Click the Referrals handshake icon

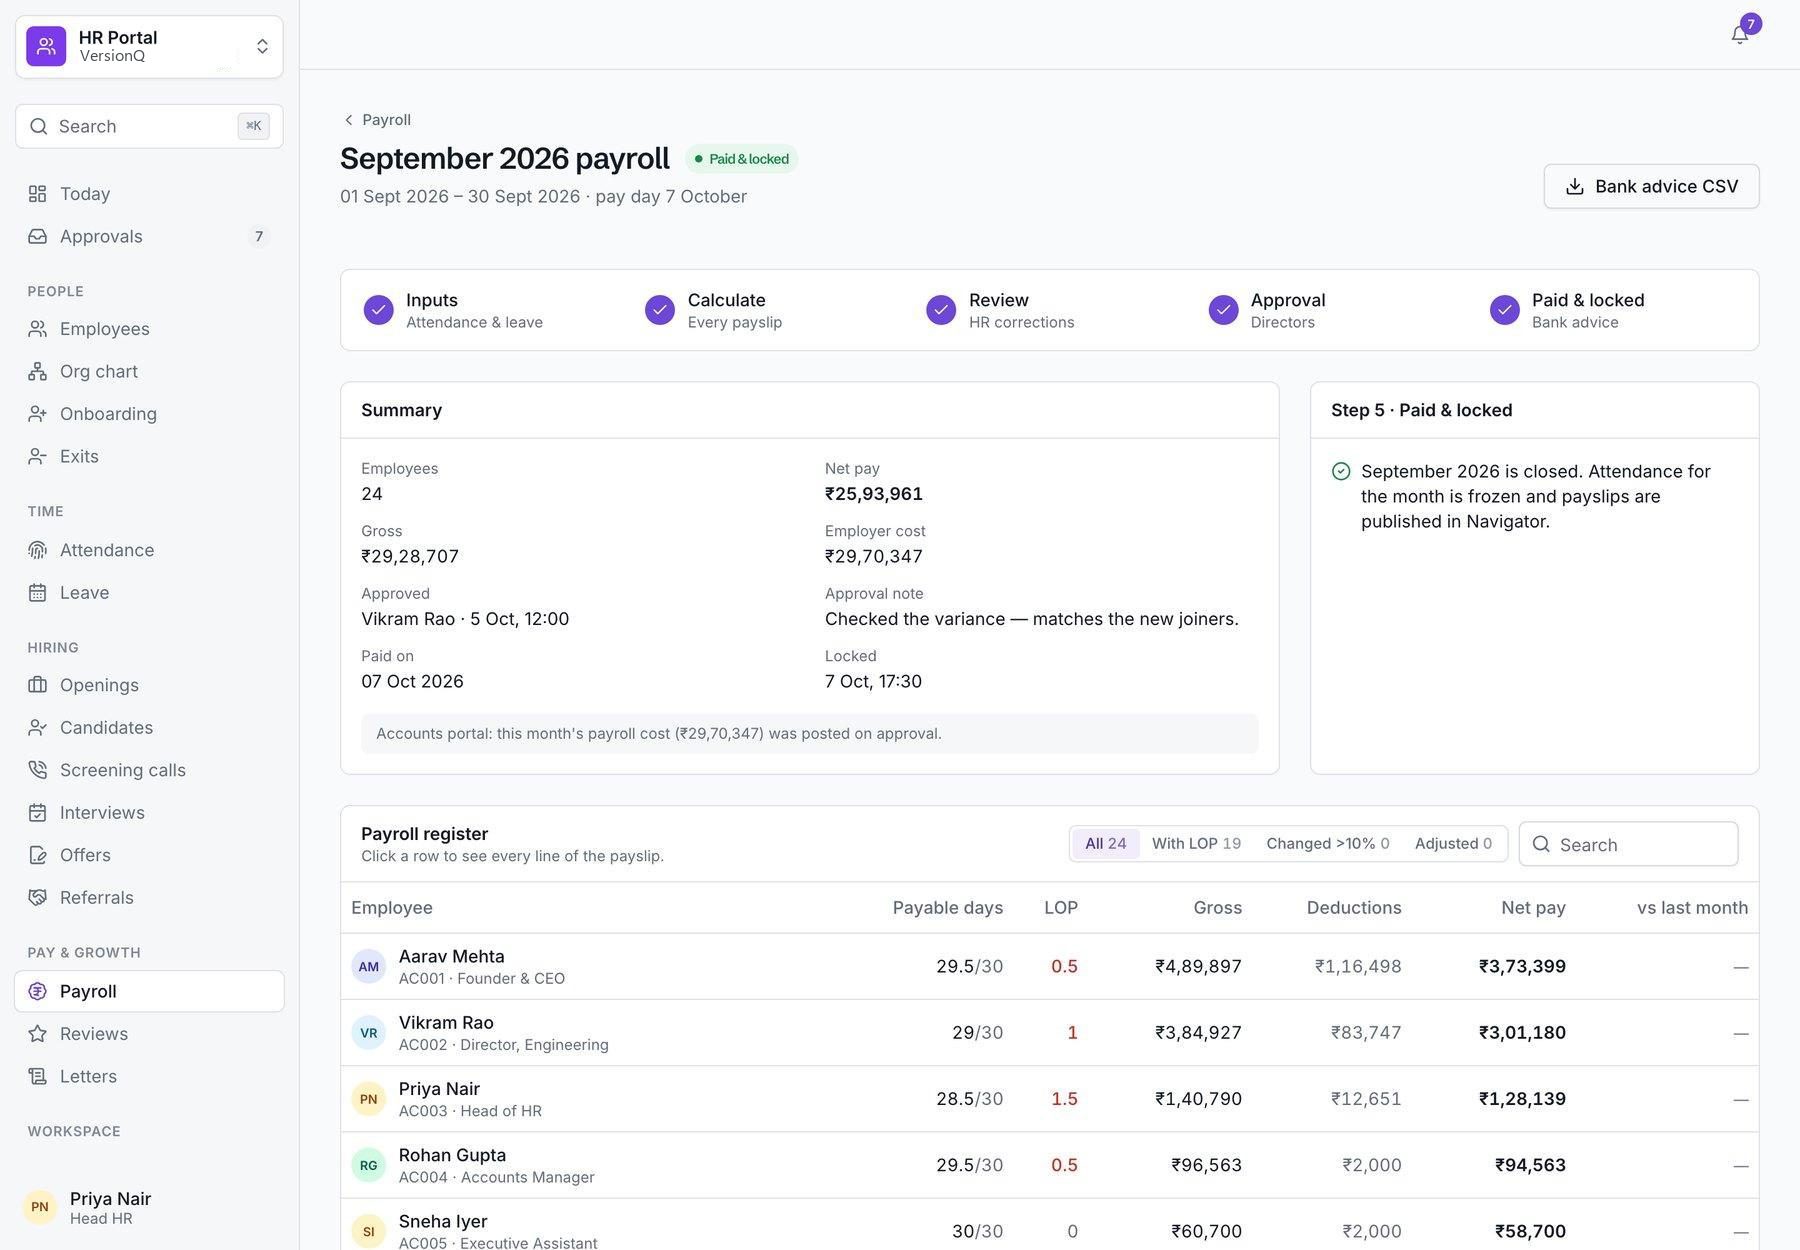point(38,898)
